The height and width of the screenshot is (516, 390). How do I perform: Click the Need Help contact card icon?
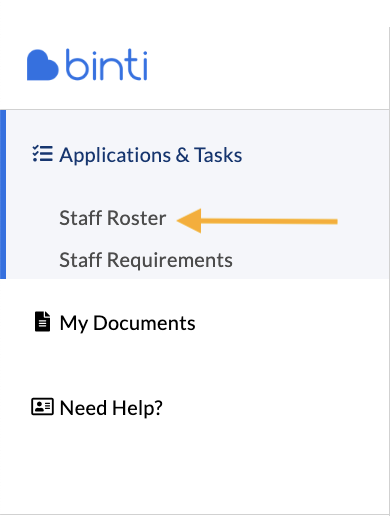pos(42,407)
